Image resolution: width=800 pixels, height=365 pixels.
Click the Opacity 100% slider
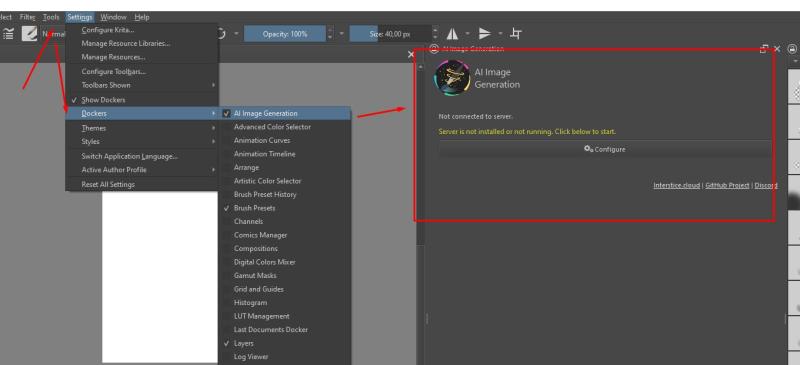tap(285, 34)
